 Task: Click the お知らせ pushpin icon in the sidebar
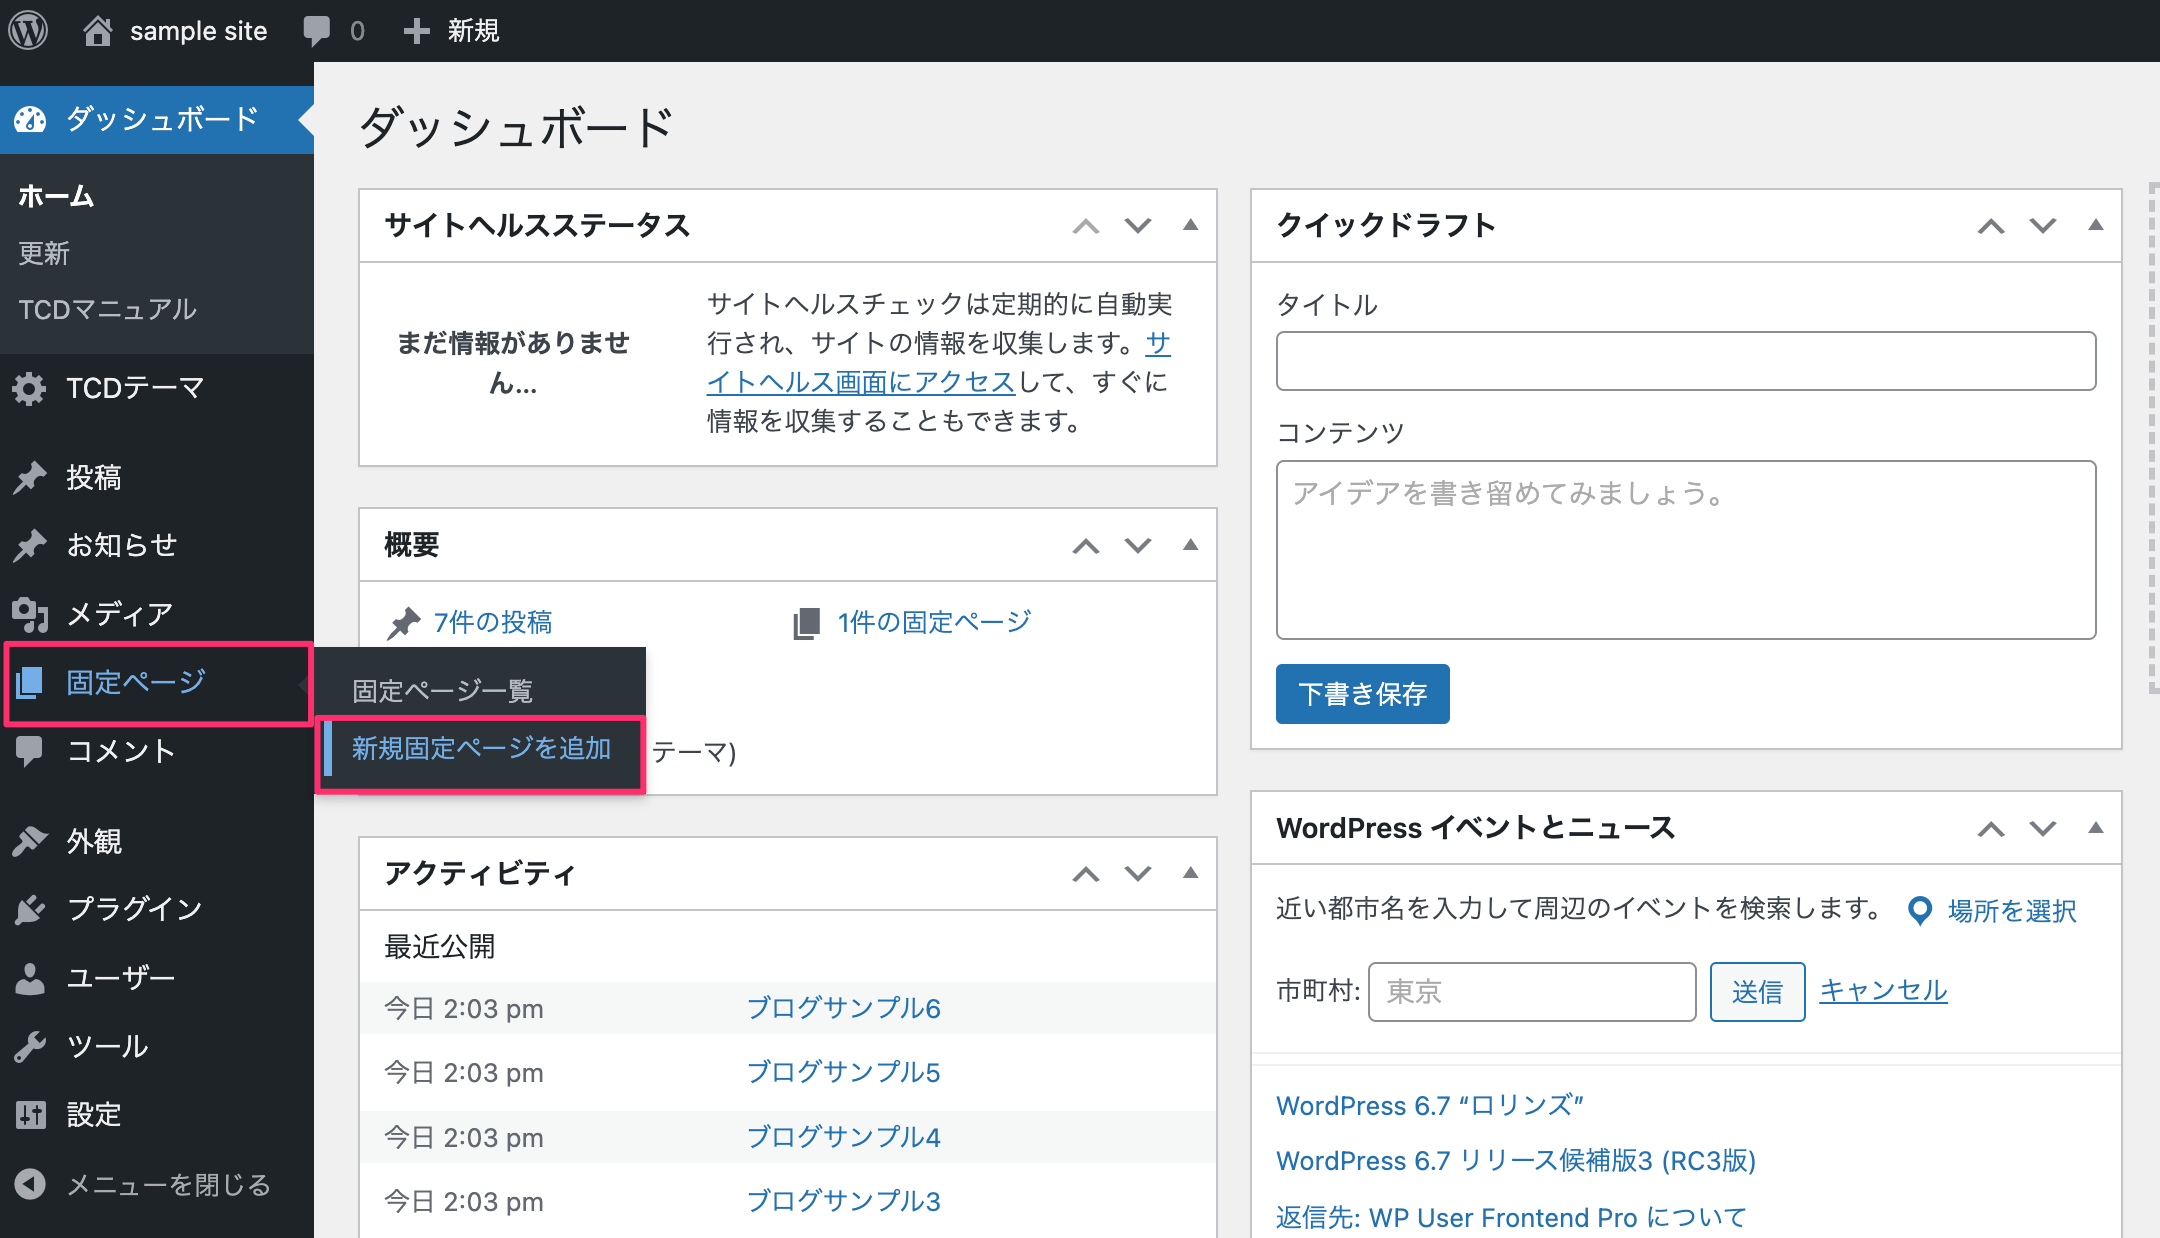(x=30, y=545)
